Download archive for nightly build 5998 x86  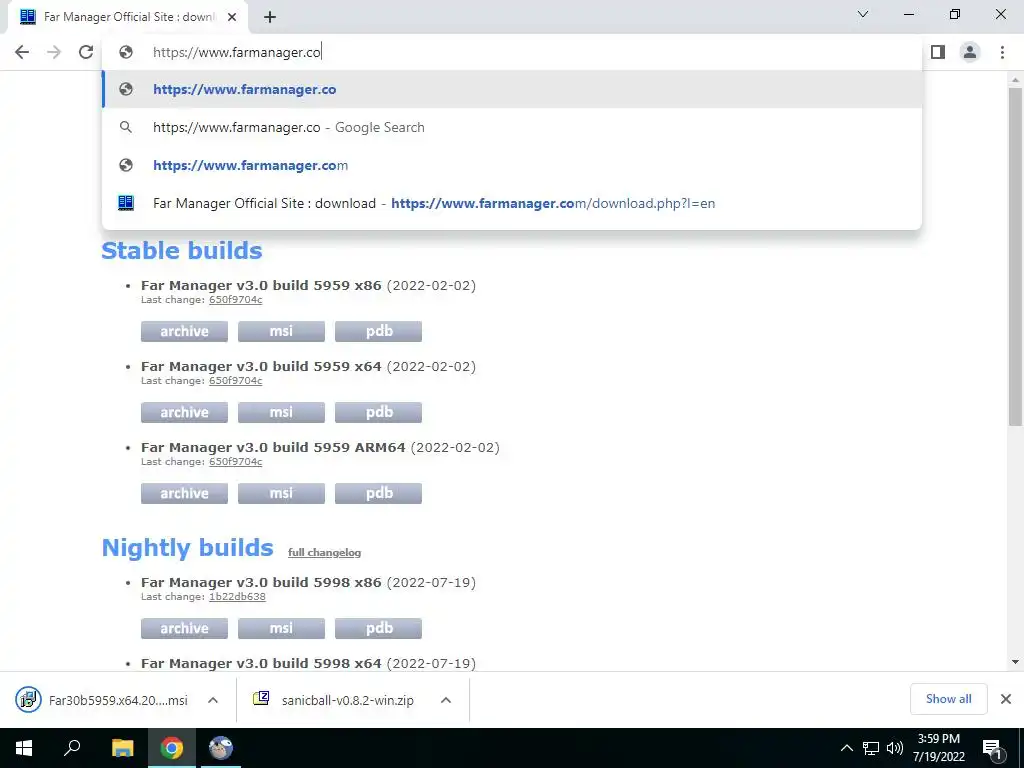pos(184,628)
